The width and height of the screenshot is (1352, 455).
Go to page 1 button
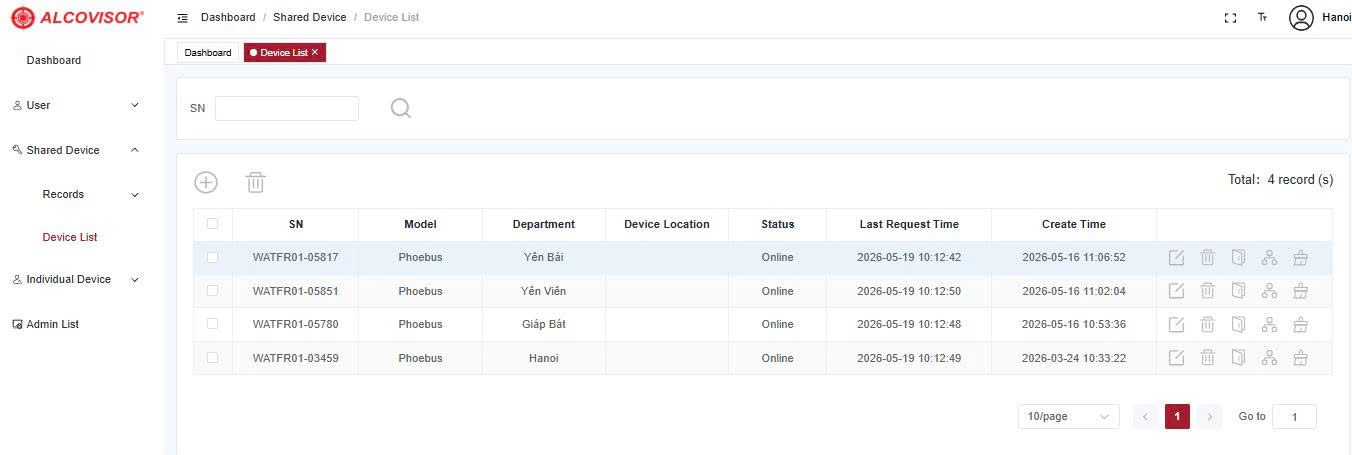pyautogui.click(x=1178, y=416)
